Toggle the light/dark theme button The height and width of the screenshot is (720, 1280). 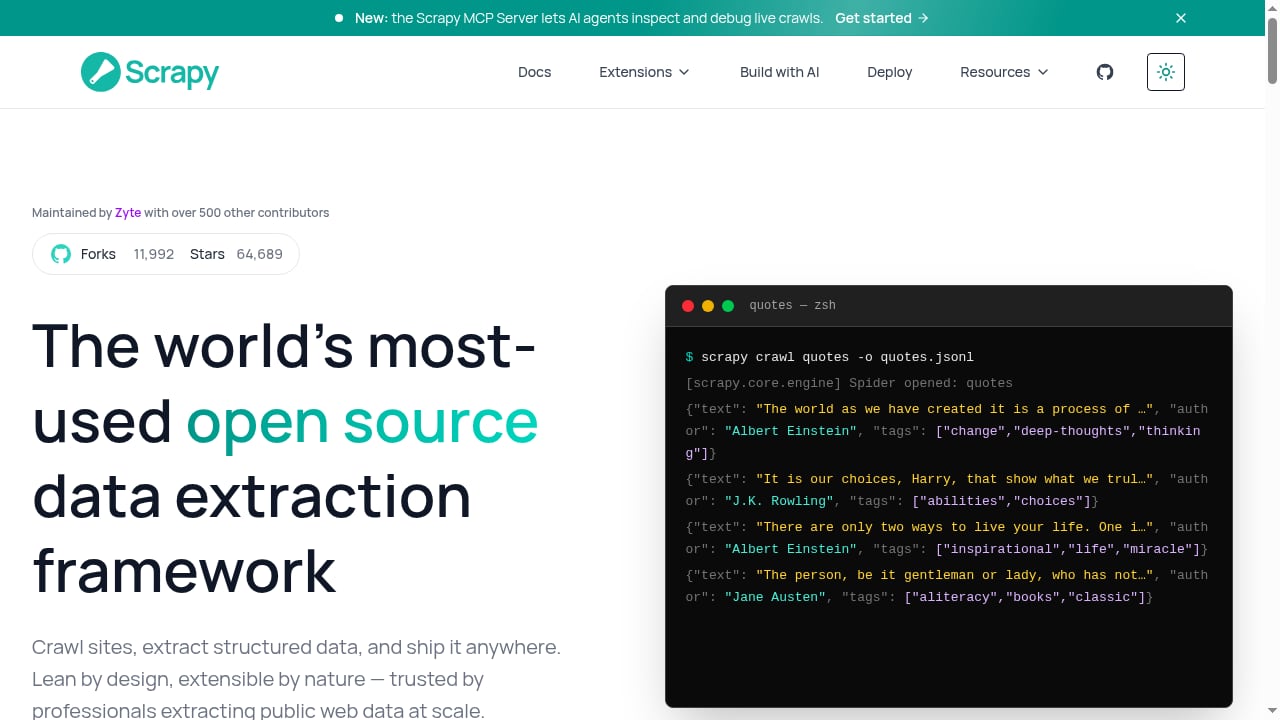coord(1166,72)
